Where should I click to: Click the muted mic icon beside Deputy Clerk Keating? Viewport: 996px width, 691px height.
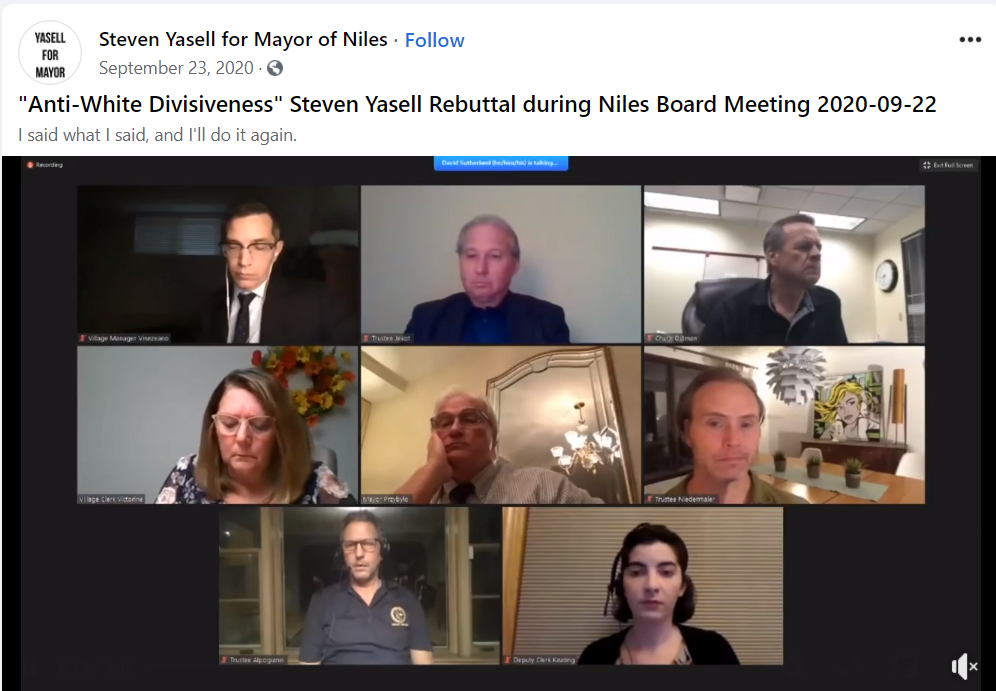tap(508, 660)
